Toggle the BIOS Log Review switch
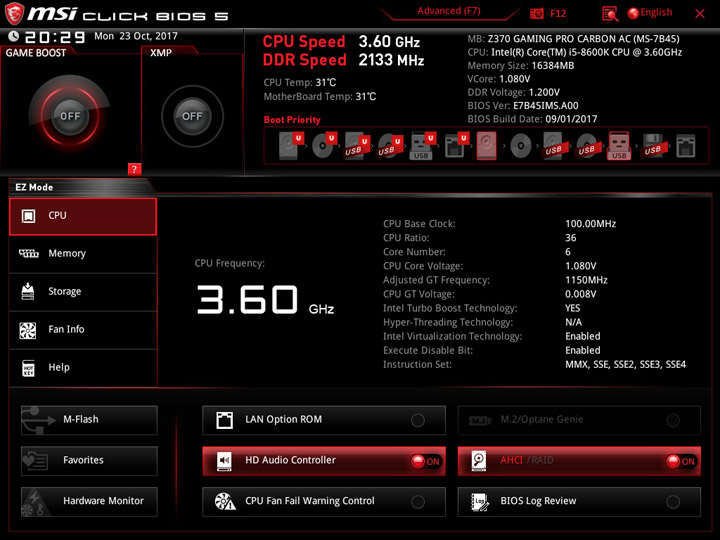 point(673,502)
